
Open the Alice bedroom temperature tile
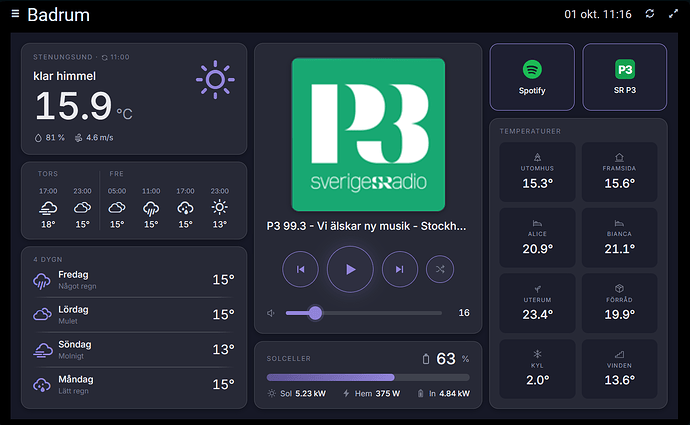point(537,238)
